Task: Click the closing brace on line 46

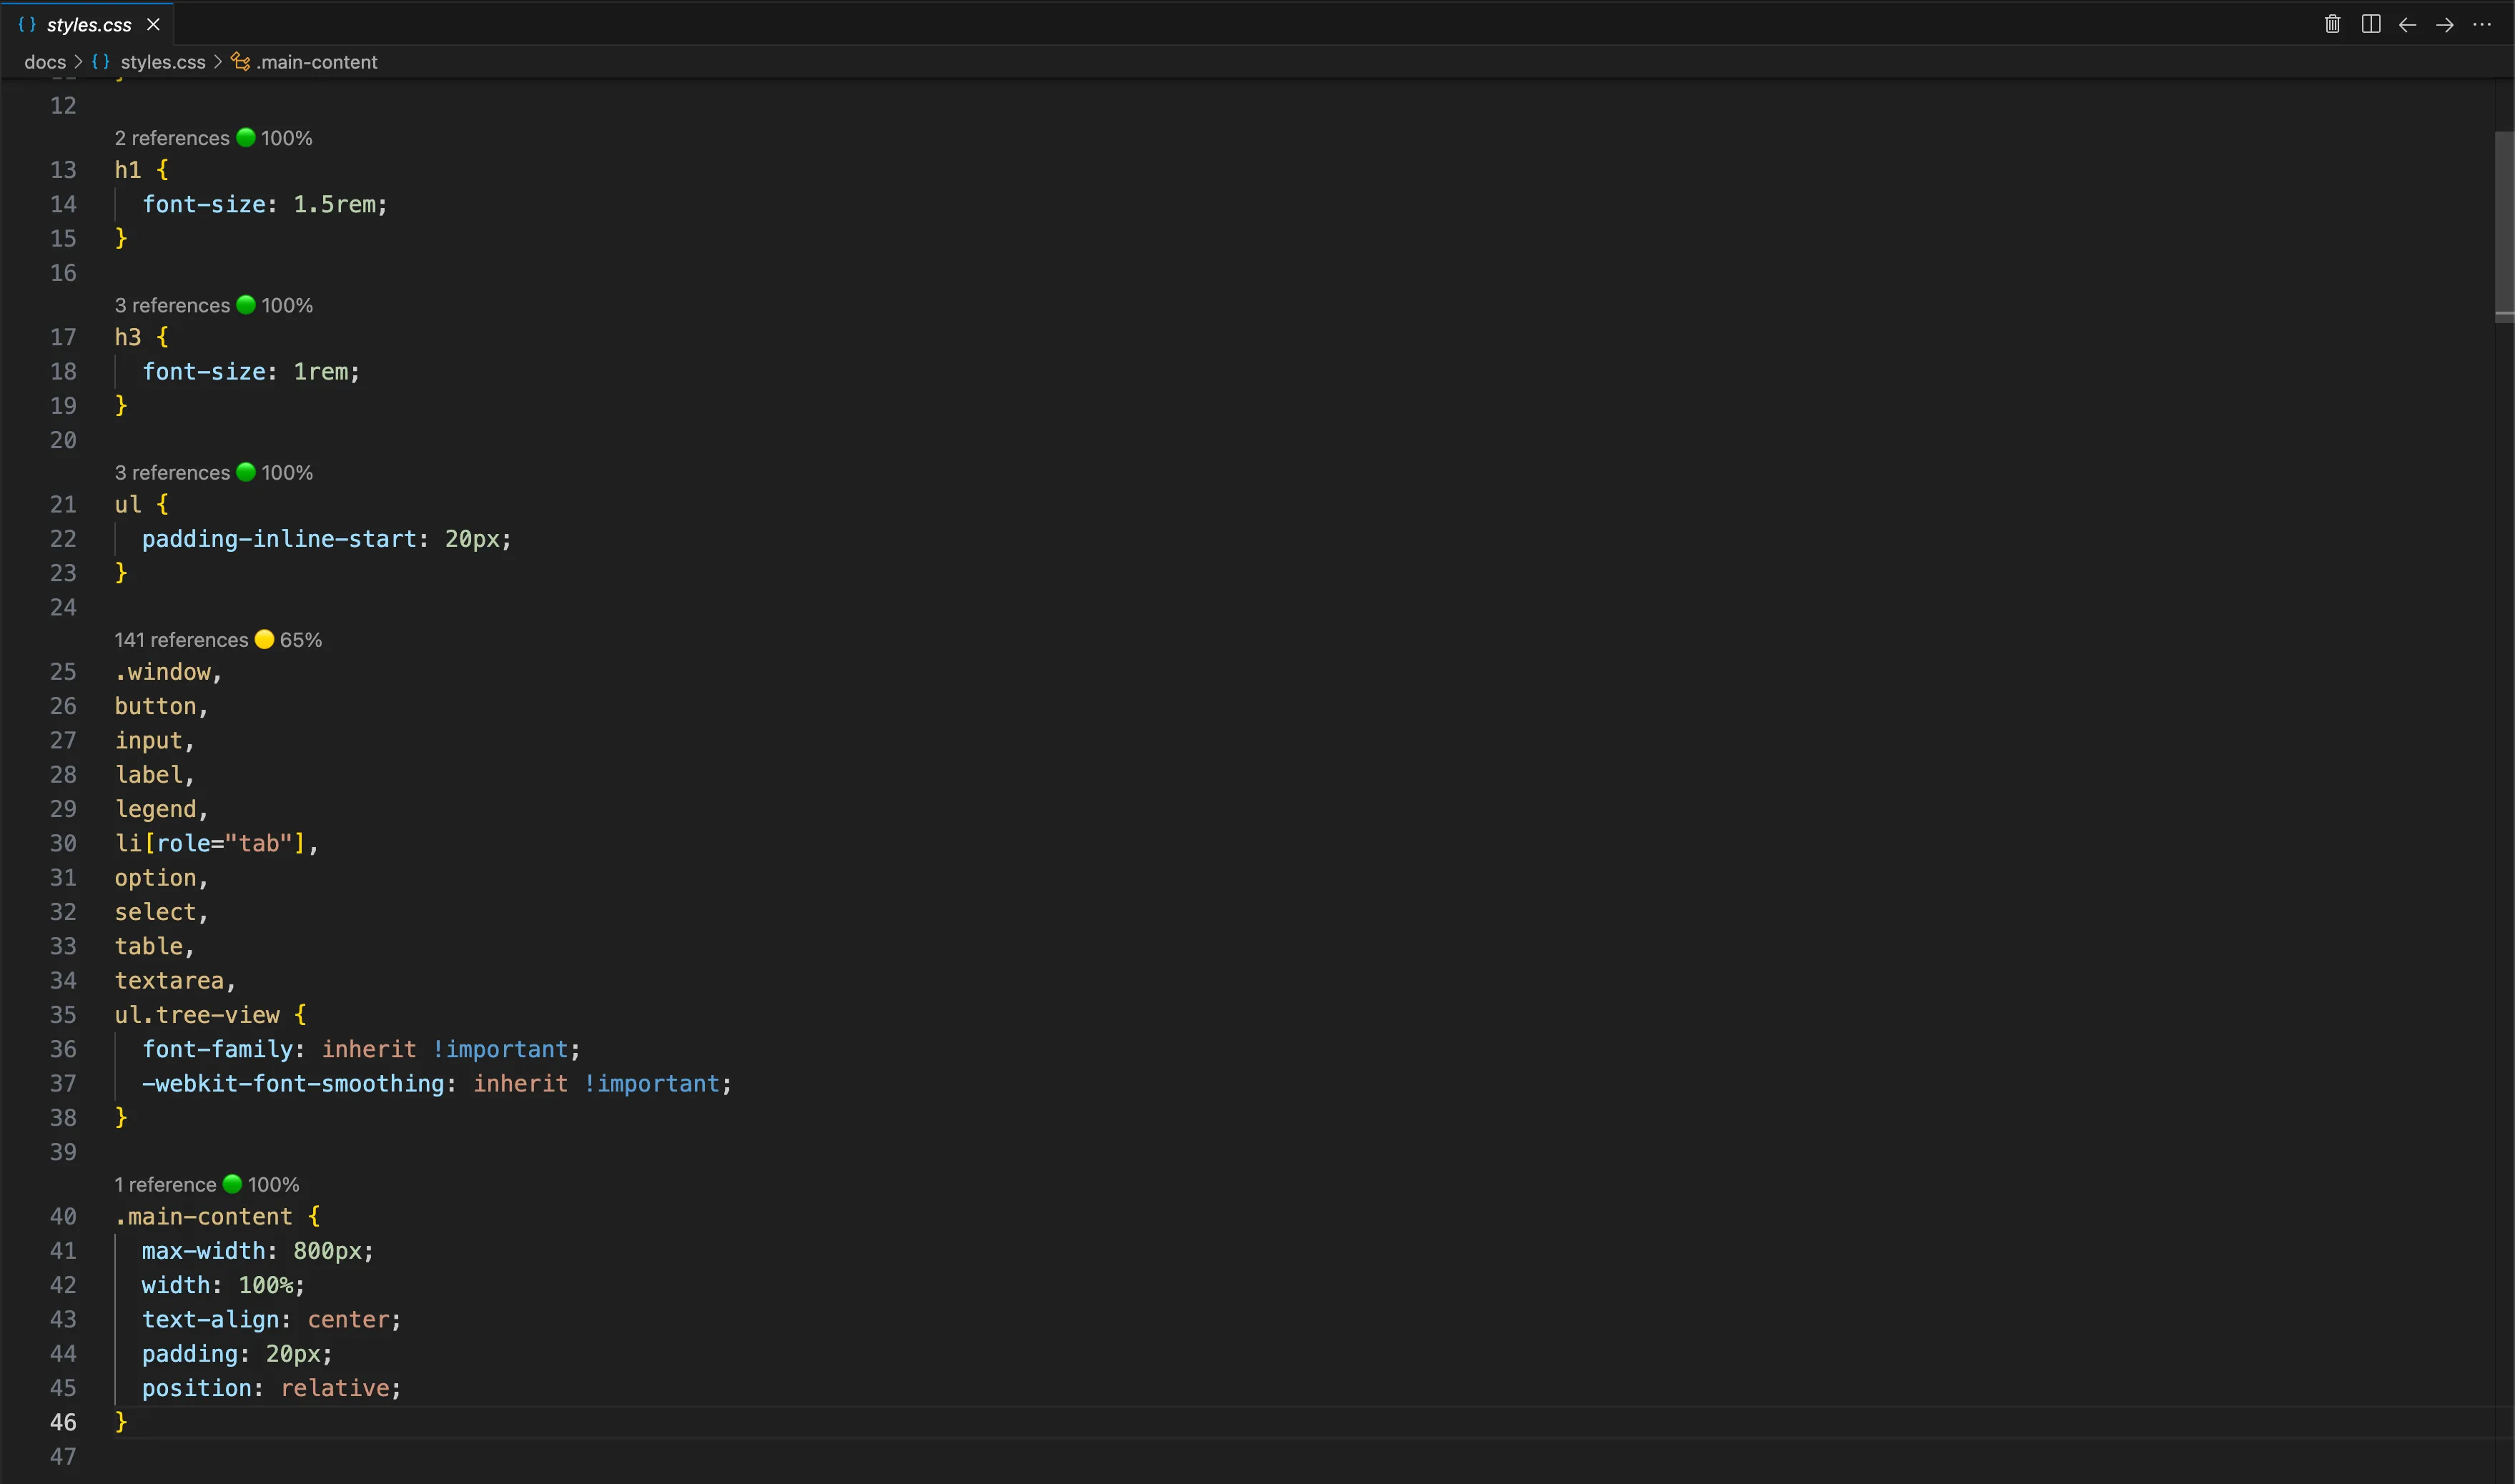Action: pyautogui.click(x=121, y=1422)
